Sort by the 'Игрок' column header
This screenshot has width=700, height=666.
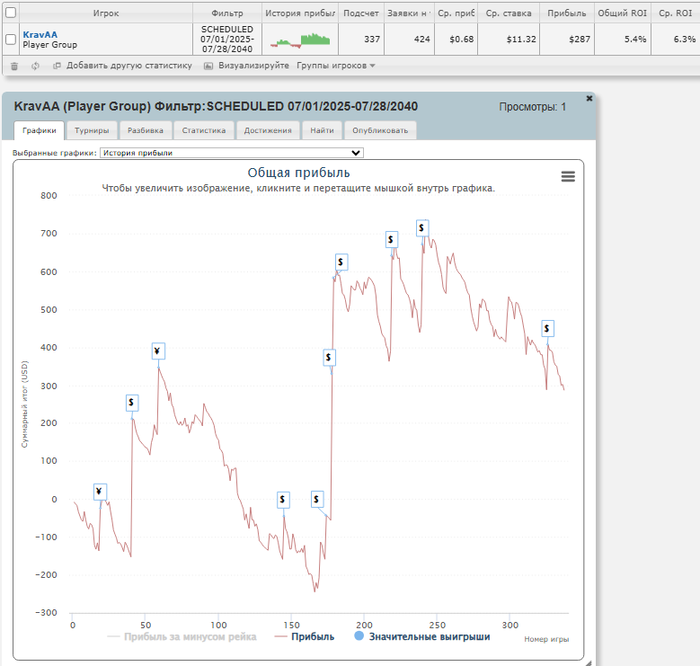click(106, 13)
